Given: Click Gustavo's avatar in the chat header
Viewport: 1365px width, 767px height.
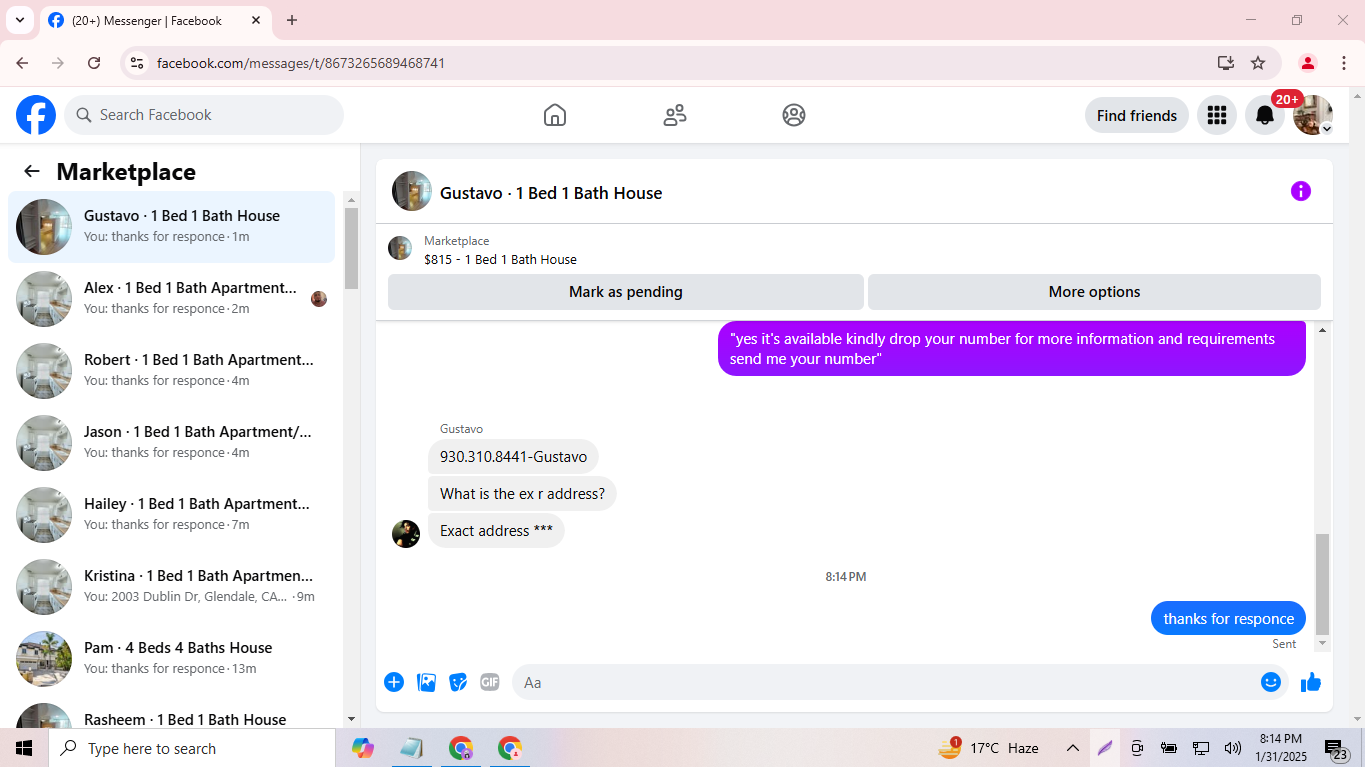Looking at the screenshot, I should (412, 191).
